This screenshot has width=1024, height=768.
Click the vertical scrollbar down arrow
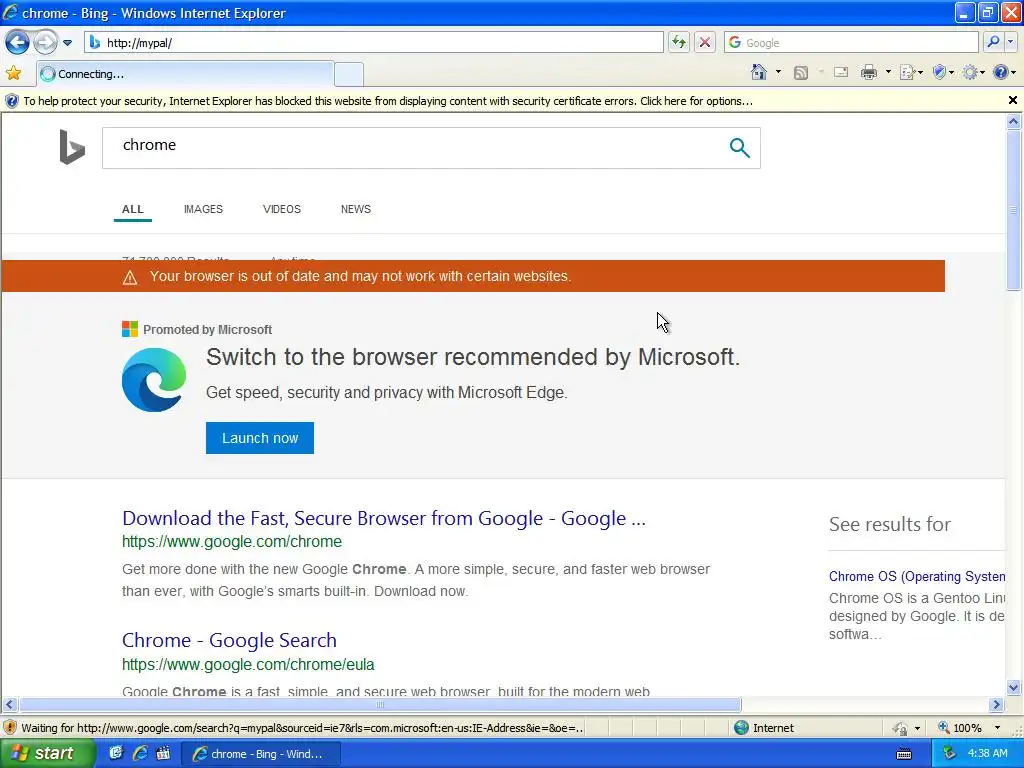(x=1014, y=687)
